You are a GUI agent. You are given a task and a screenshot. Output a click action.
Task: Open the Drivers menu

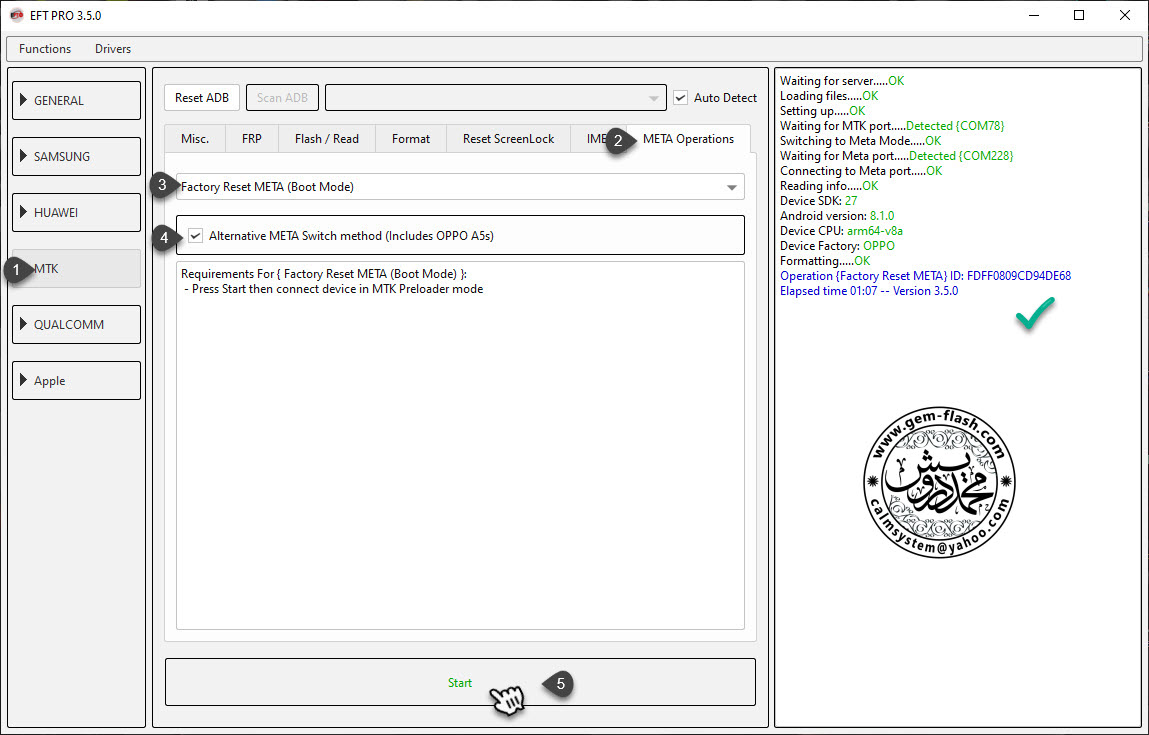click(113, 49)
